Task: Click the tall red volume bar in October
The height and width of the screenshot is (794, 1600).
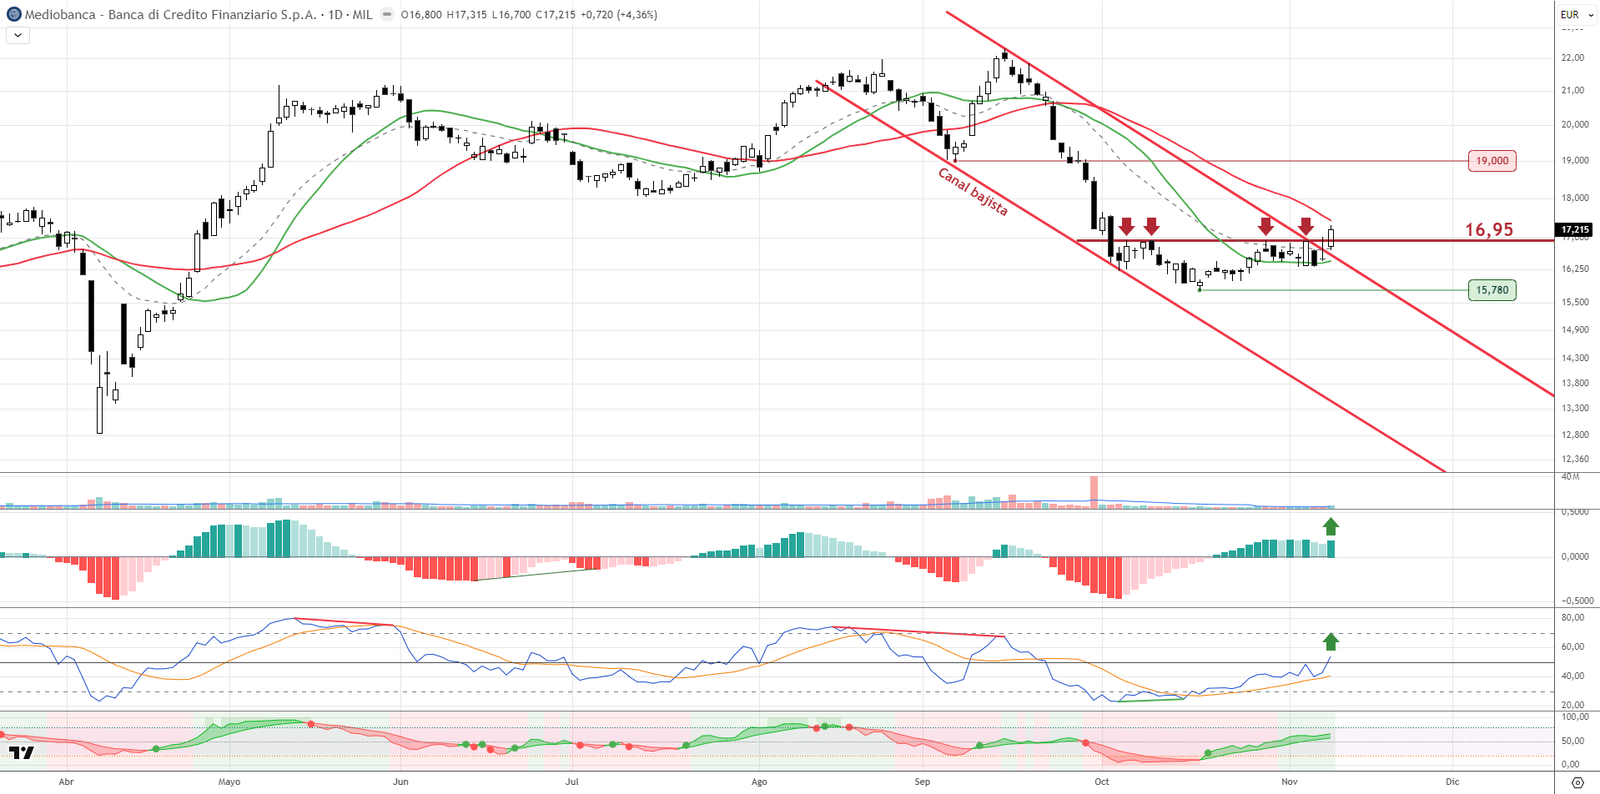Action: pyautogui.click(x=1094, y=491)
